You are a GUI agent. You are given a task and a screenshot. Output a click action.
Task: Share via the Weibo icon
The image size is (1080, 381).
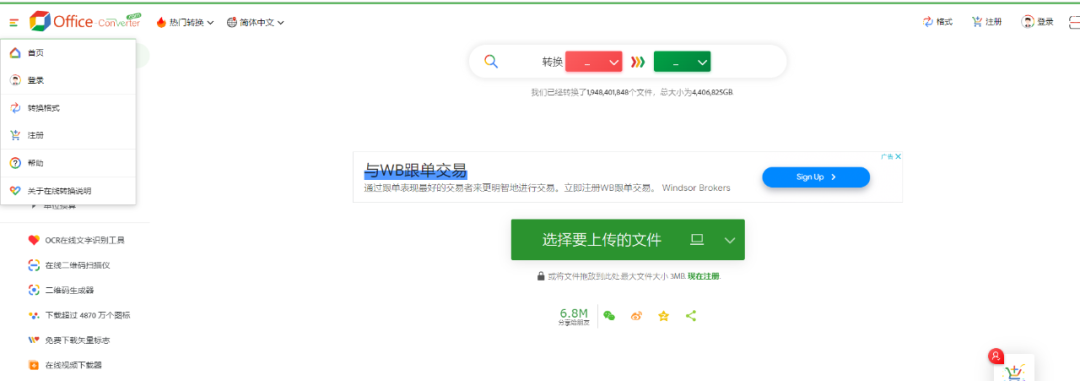coord(636,316)
